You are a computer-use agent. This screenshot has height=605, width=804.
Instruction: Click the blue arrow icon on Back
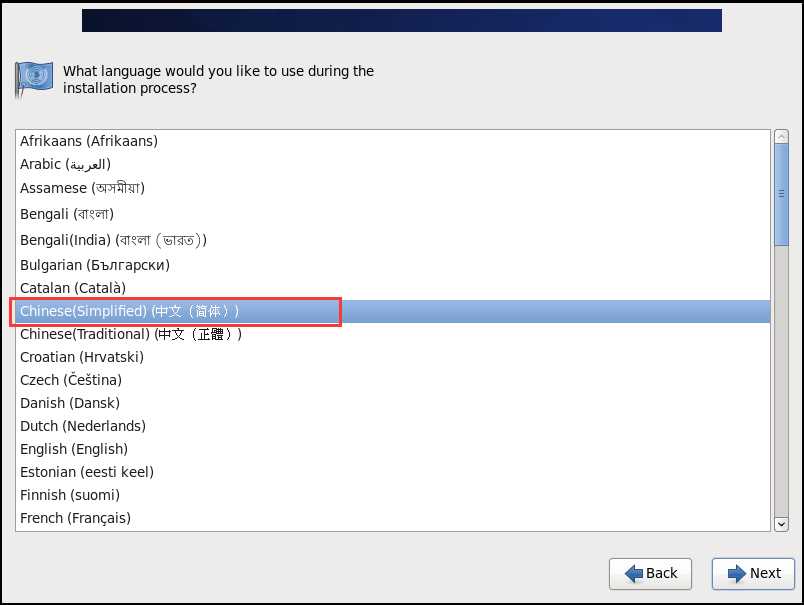[x=634, y=573]
